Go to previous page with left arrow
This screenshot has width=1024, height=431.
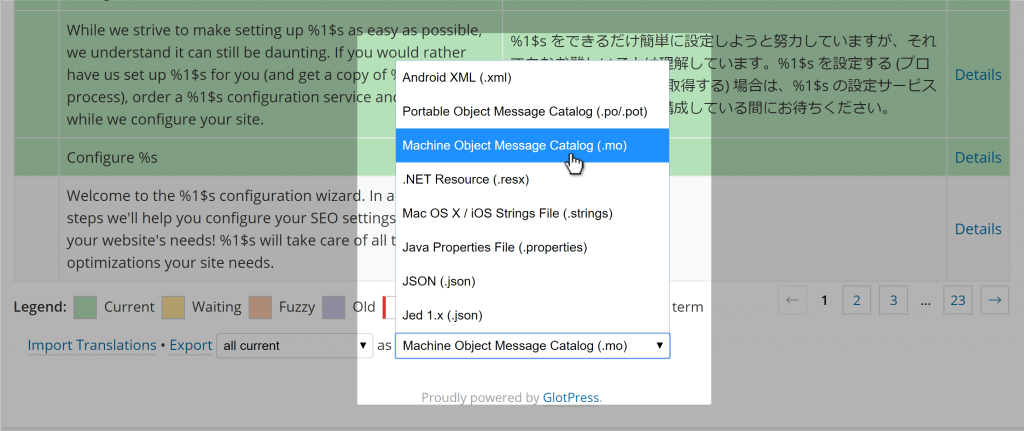click(792, 300)
